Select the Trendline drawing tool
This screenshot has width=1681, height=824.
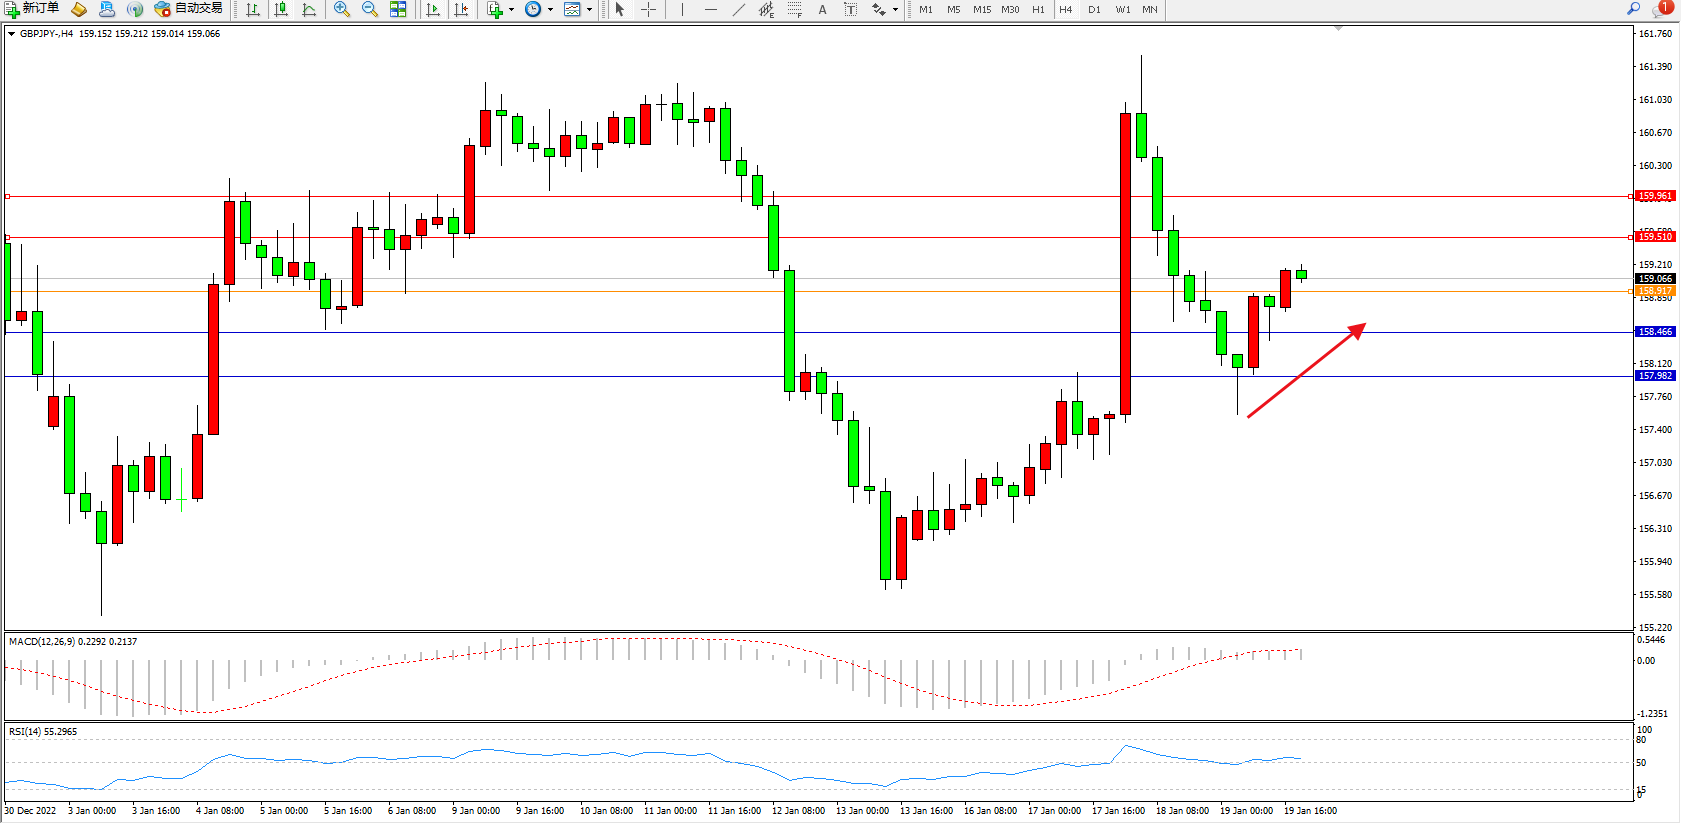tap(738, 9)
